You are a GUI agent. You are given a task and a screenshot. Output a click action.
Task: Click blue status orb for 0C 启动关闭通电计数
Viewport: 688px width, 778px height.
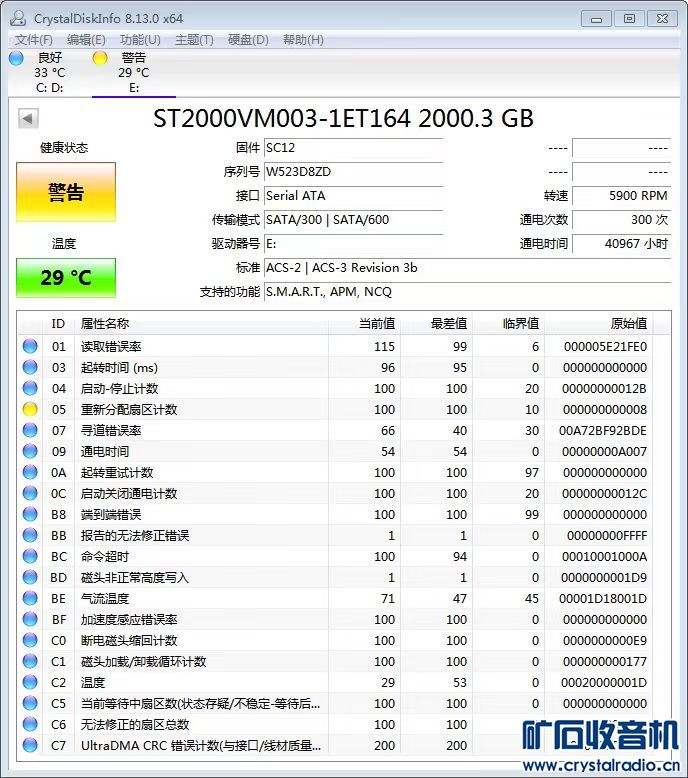click(x=30, y=493)
